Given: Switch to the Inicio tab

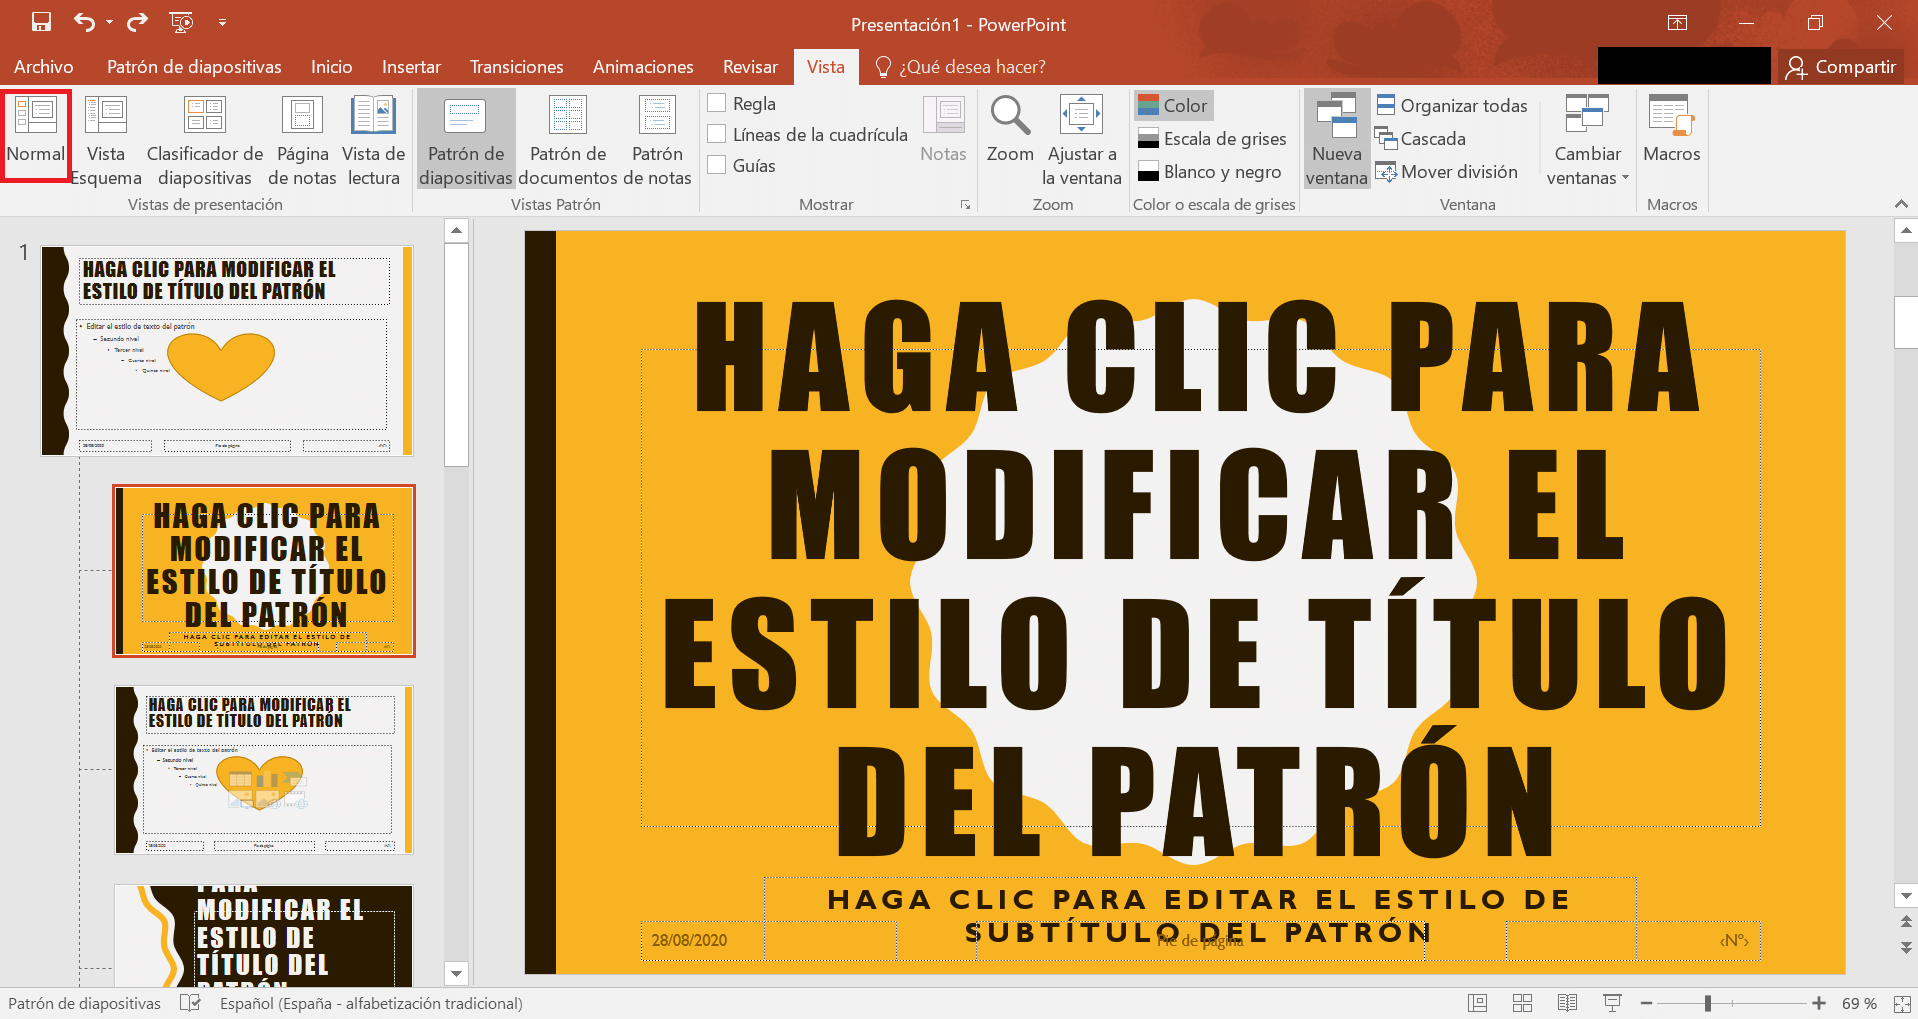Looking at the screenshot, I should tap(331, 67).
